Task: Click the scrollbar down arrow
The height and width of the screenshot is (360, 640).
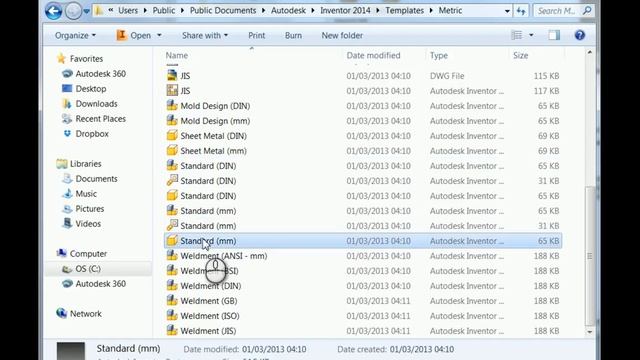Action: click(589, 332)
